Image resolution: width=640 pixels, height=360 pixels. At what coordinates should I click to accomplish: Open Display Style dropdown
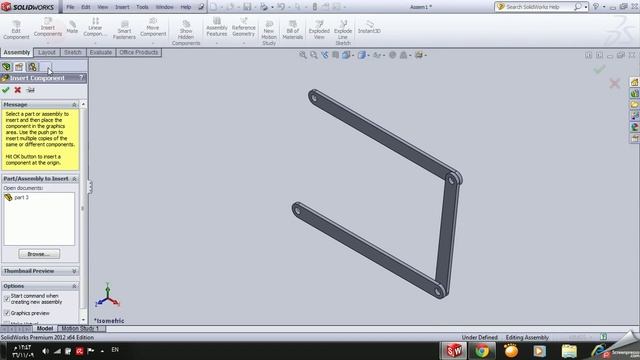363,55
